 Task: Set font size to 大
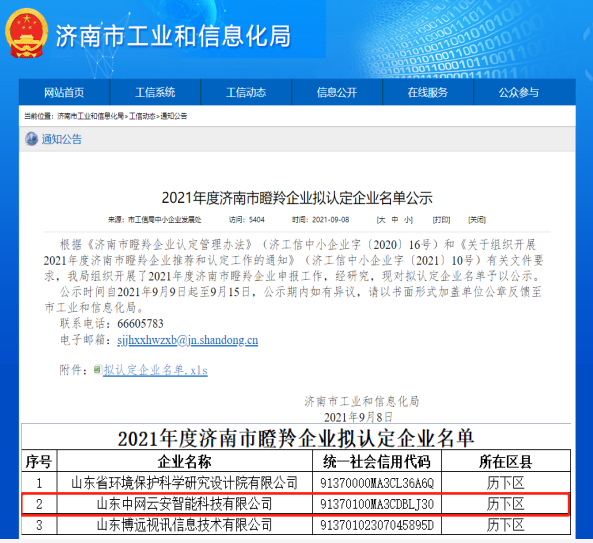pyautogui.click(x=382, y=220)
